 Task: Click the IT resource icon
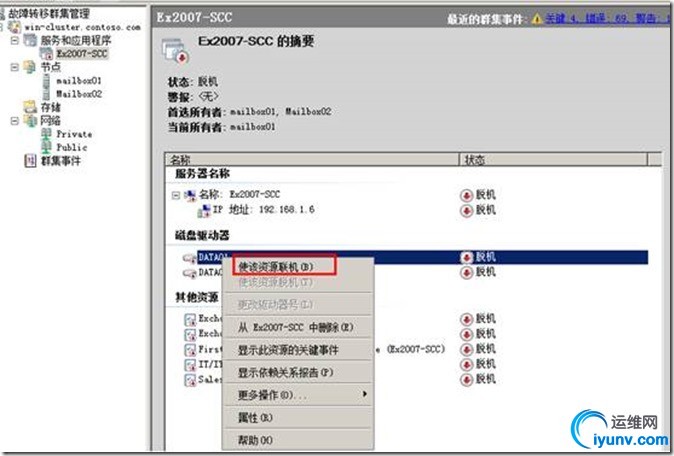click(x=190, y=365)
